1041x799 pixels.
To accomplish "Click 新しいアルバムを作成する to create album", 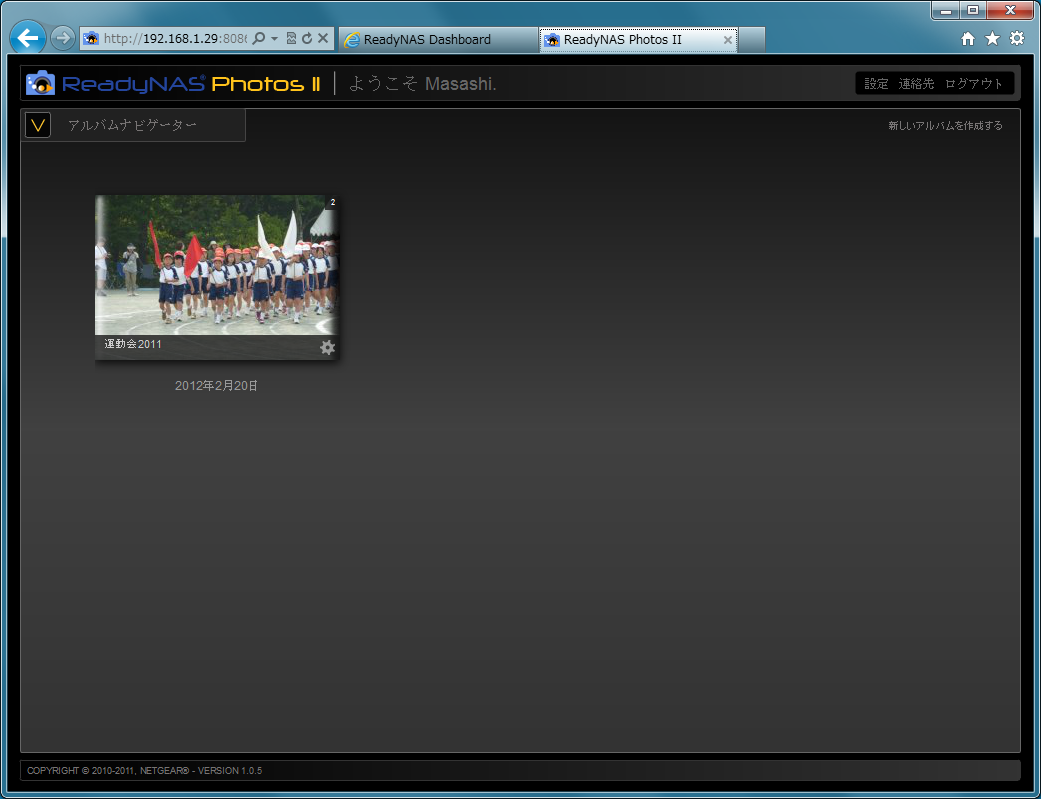I will click(x=945, y=126).
